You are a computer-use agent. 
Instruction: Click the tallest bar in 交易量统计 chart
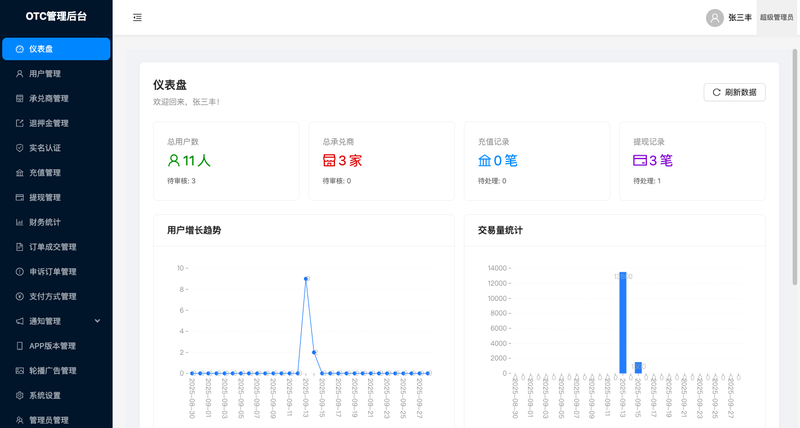click(622, 322)
